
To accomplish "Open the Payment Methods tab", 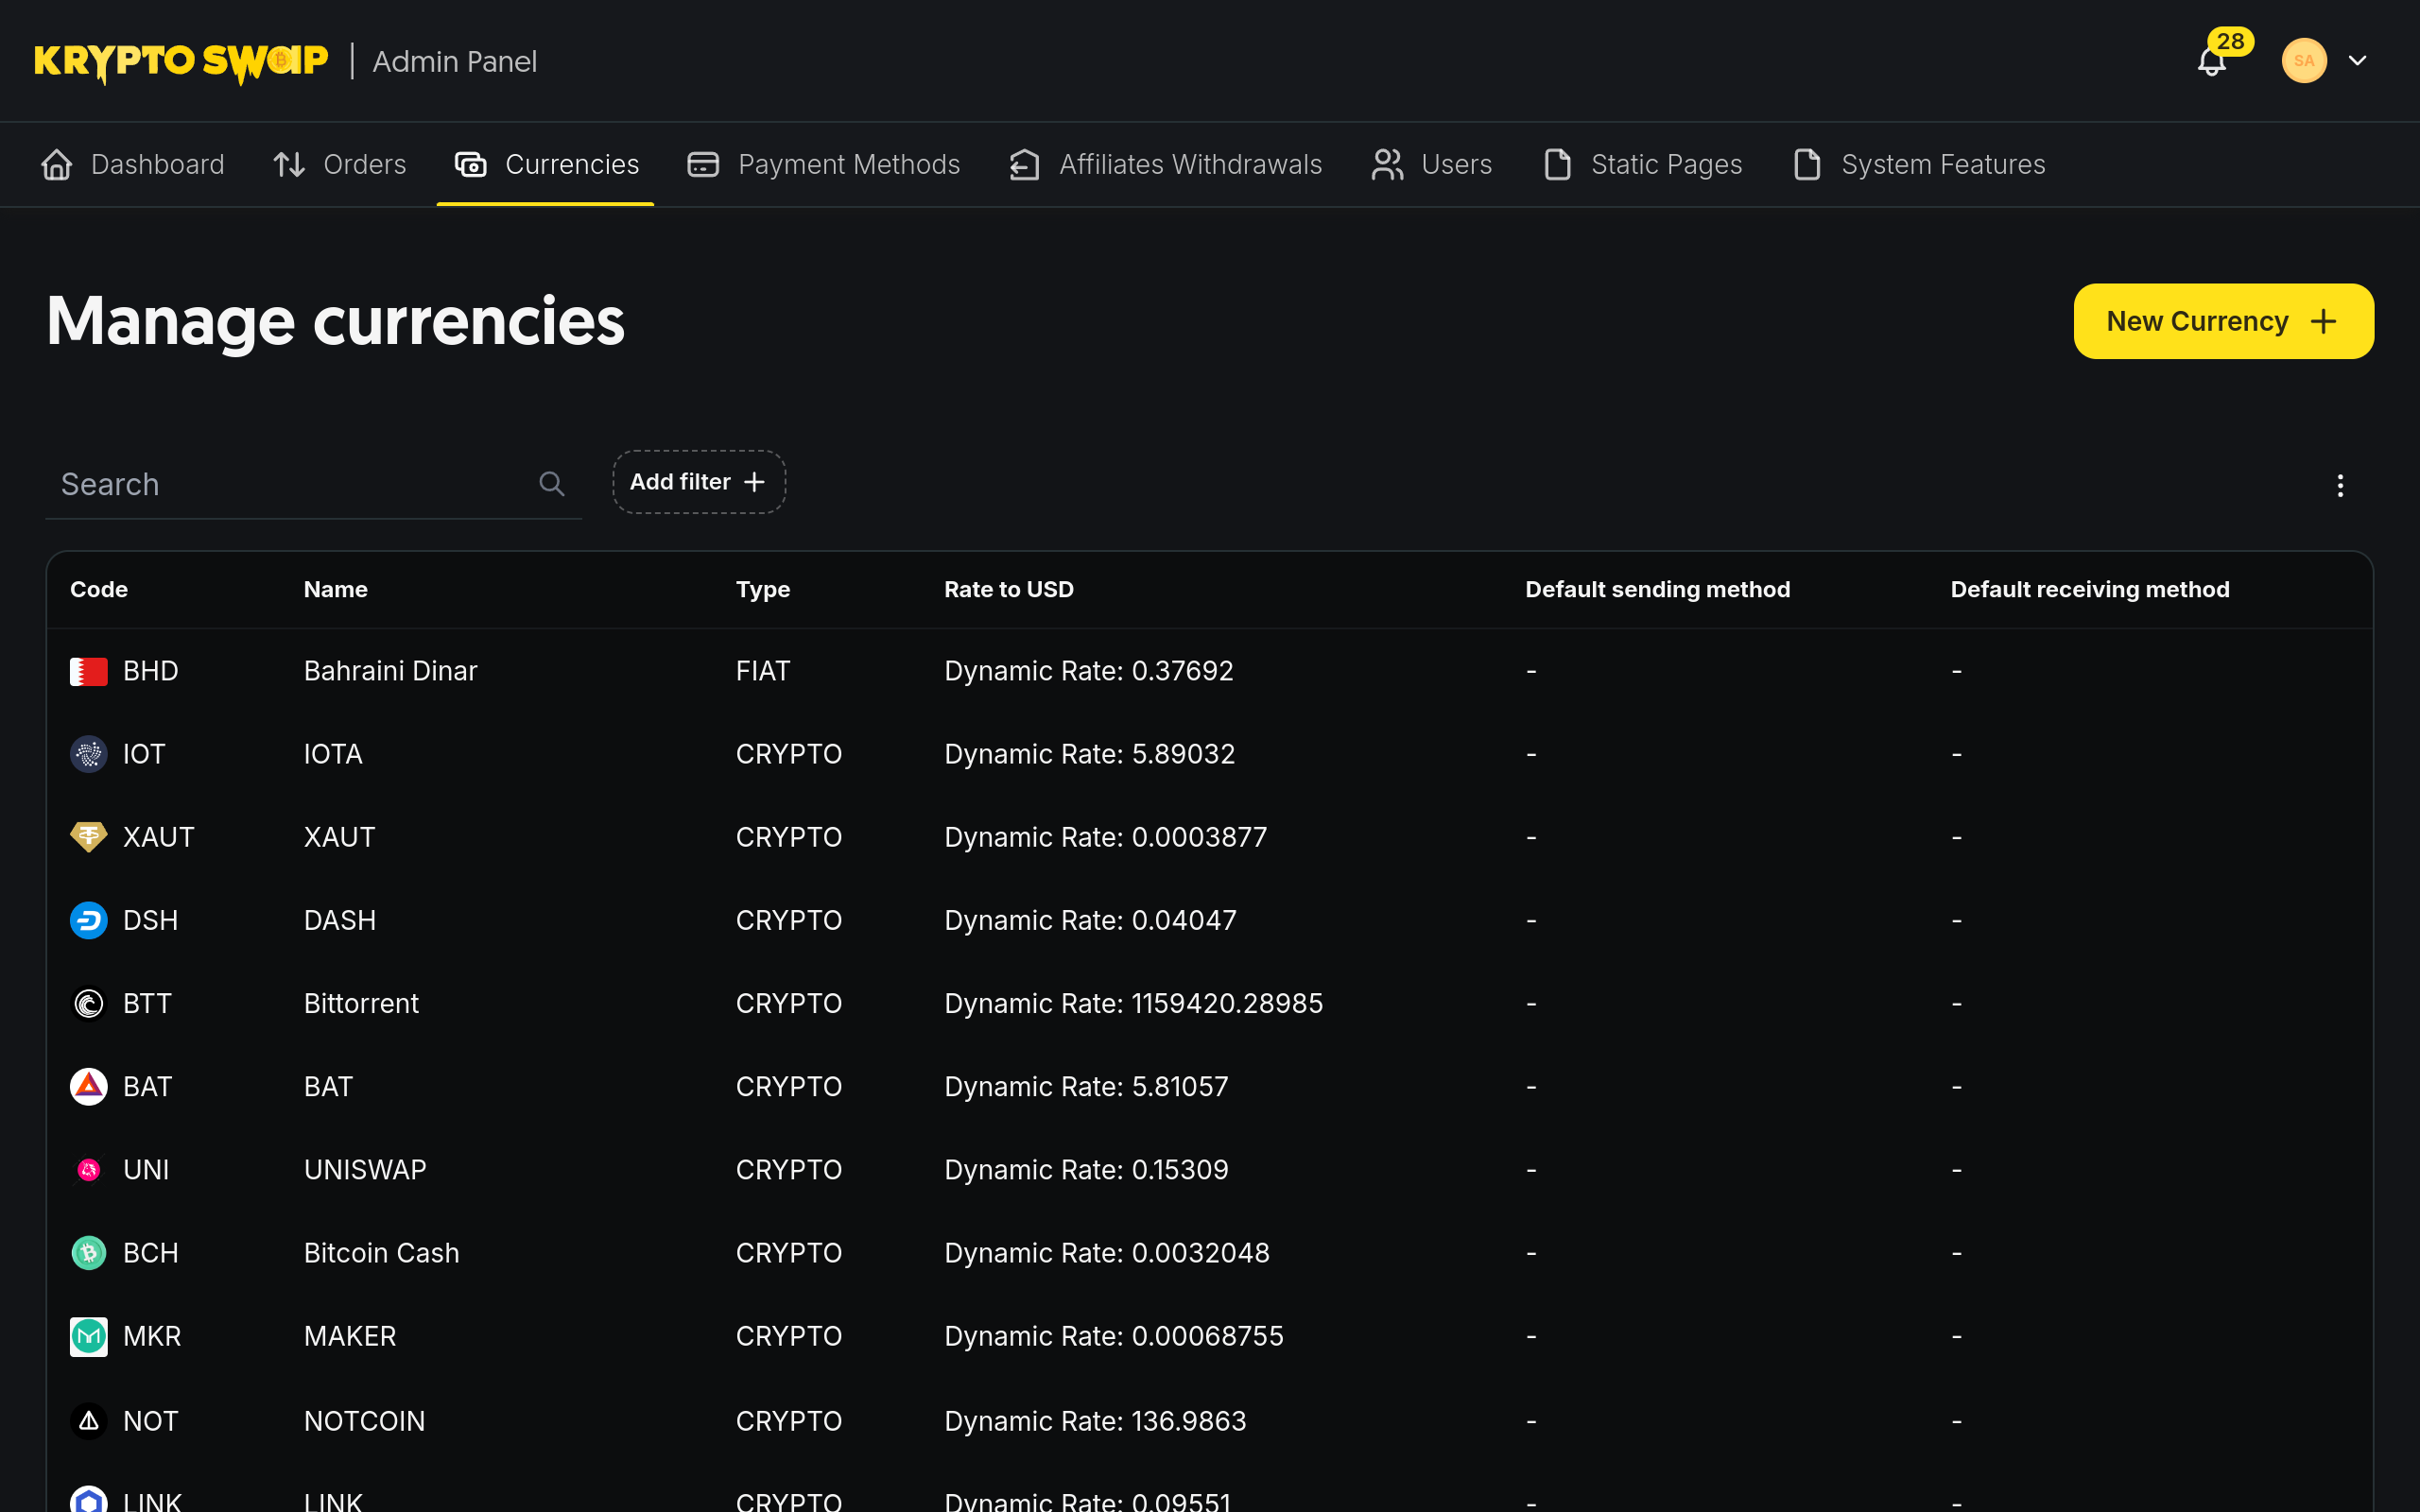I will coord(823,164).
